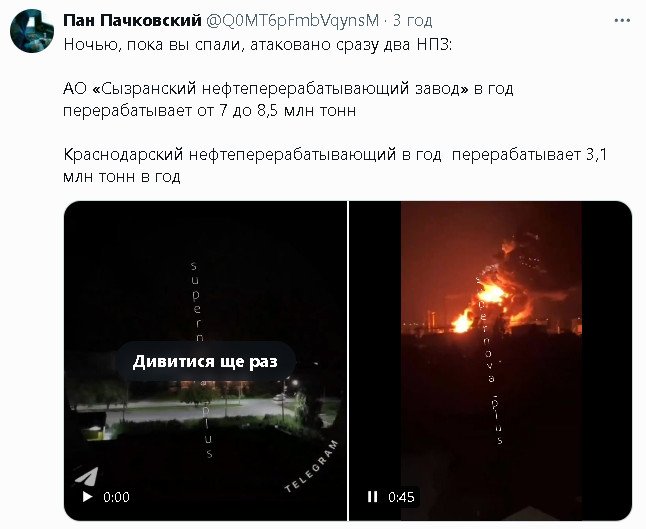Select the right refinery fire video thumbnail
The height and width of the screenshot is (529, 646).
pyautogui.click(x=490, y=361)
